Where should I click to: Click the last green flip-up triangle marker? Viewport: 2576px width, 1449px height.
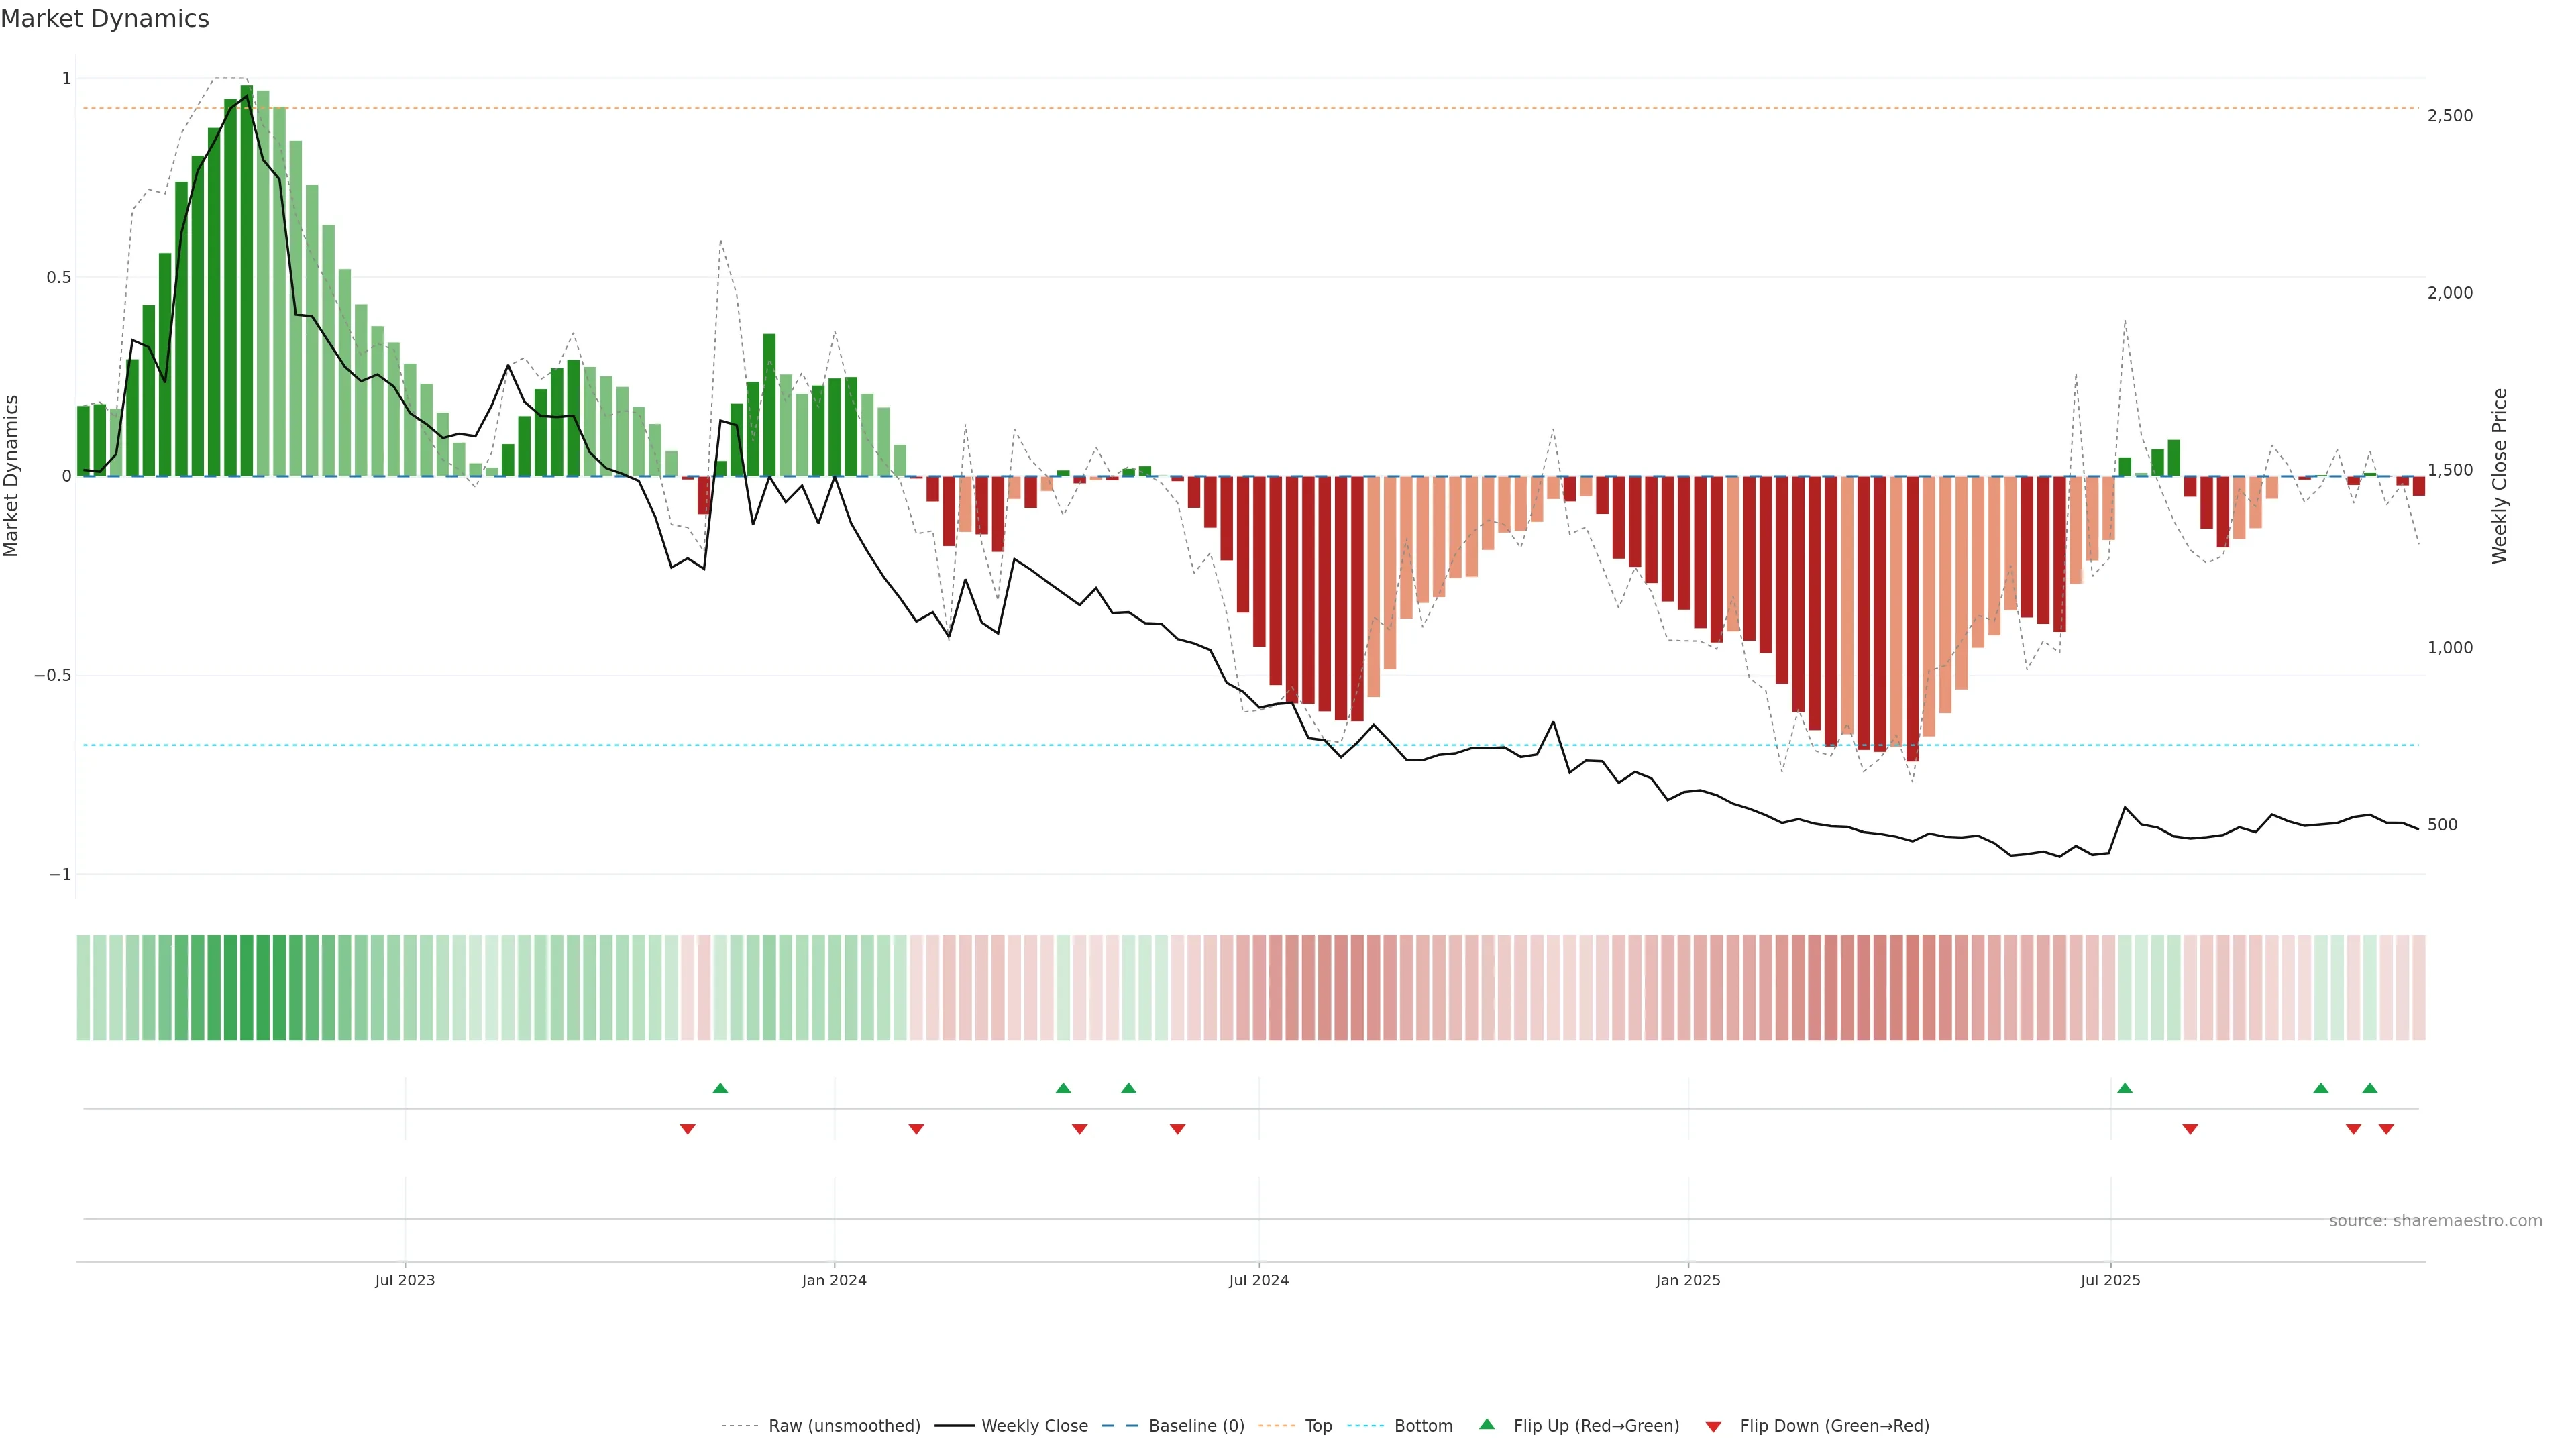pos(2369,1088)
